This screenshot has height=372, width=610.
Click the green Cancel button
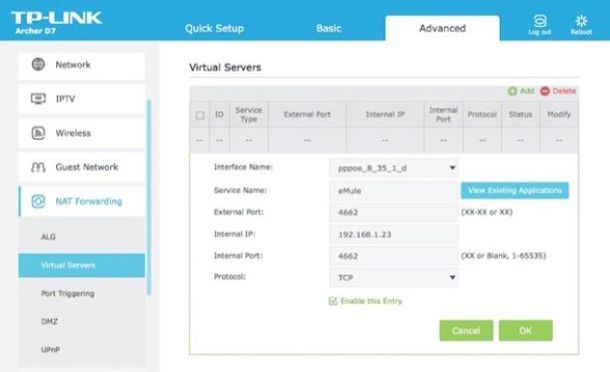(x=466, y=330)
